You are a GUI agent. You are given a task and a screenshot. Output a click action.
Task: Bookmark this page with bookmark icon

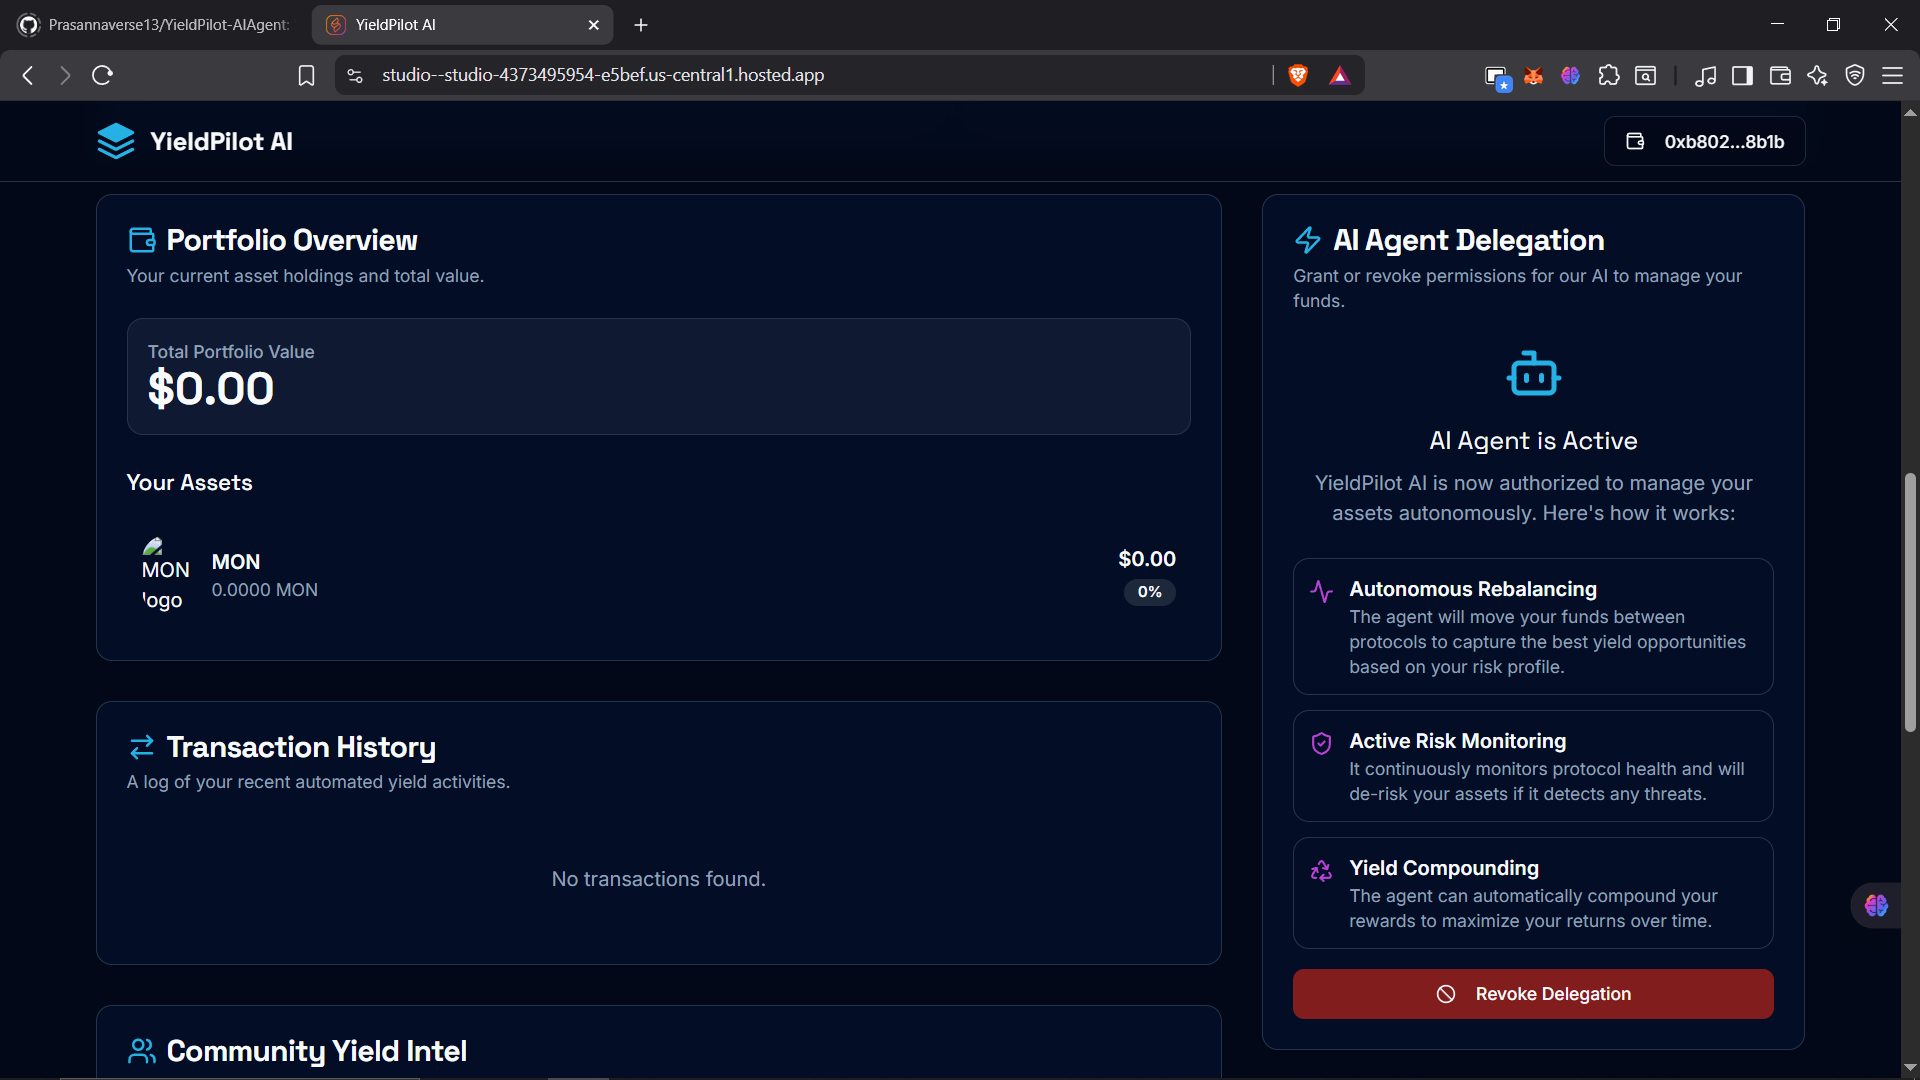point(307,75)
